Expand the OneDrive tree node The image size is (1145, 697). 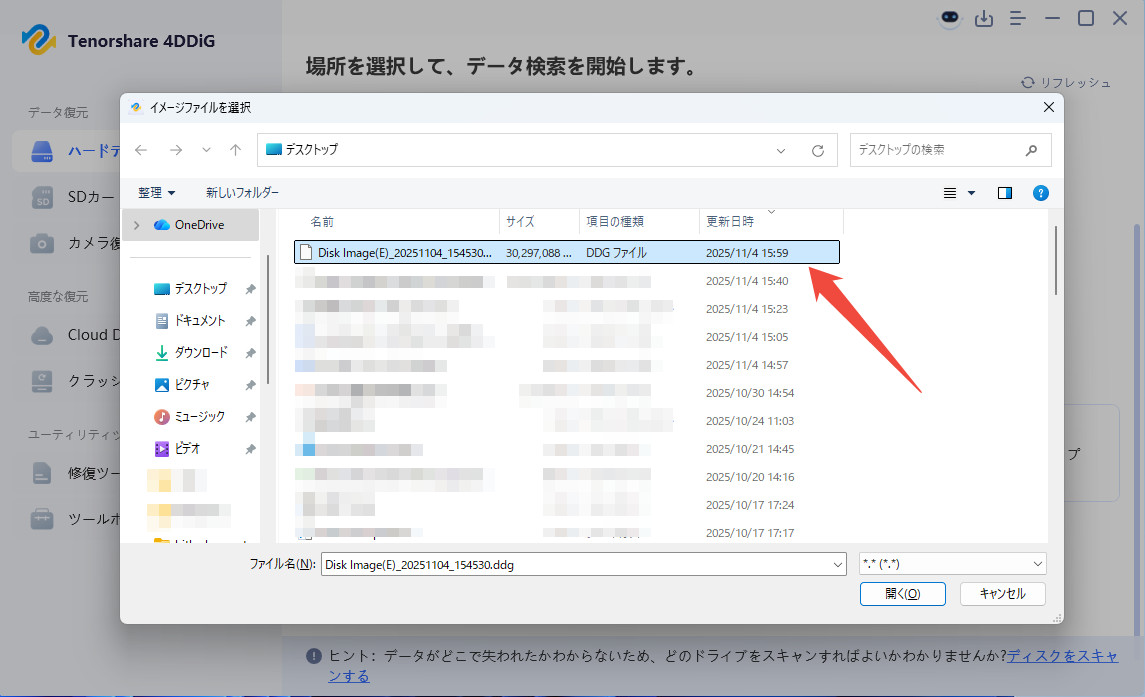click(137, 225)
